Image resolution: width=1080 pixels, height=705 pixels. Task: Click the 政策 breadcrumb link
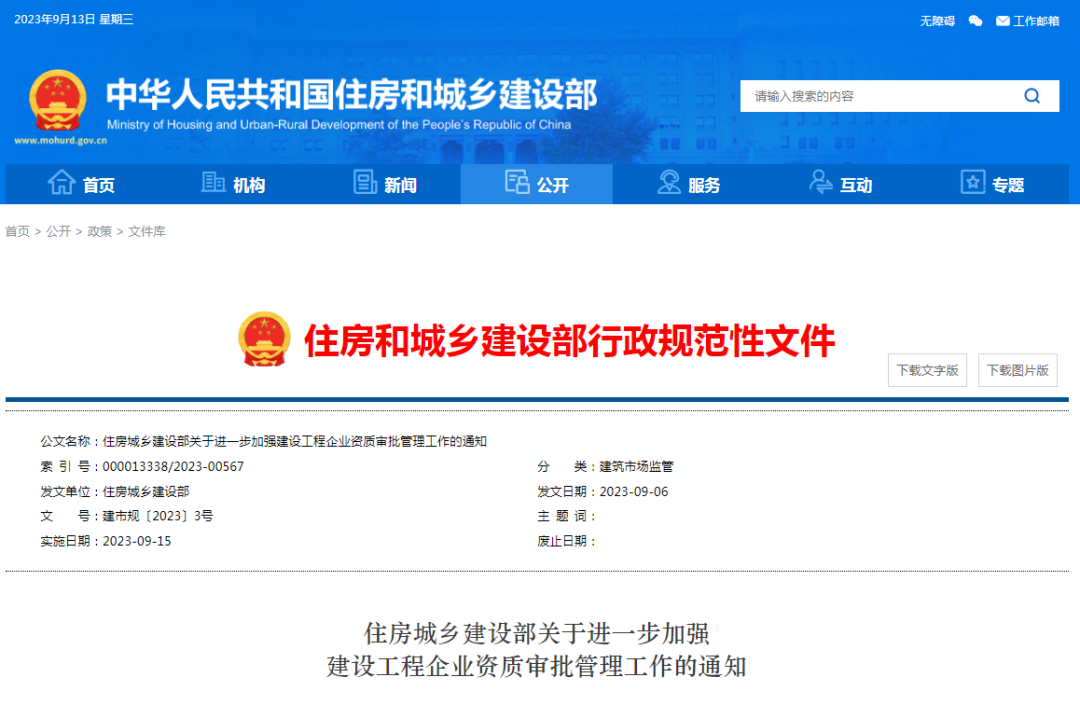[x=100, y=231]
